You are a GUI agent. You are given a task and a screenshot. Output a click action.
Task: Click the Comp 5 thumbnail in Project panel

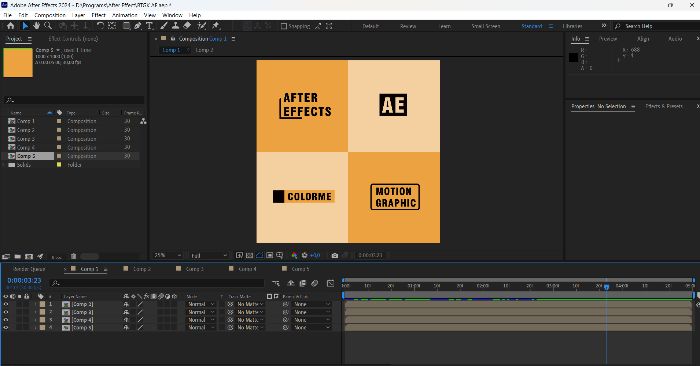pyautogui.click(x=18, y=62)
